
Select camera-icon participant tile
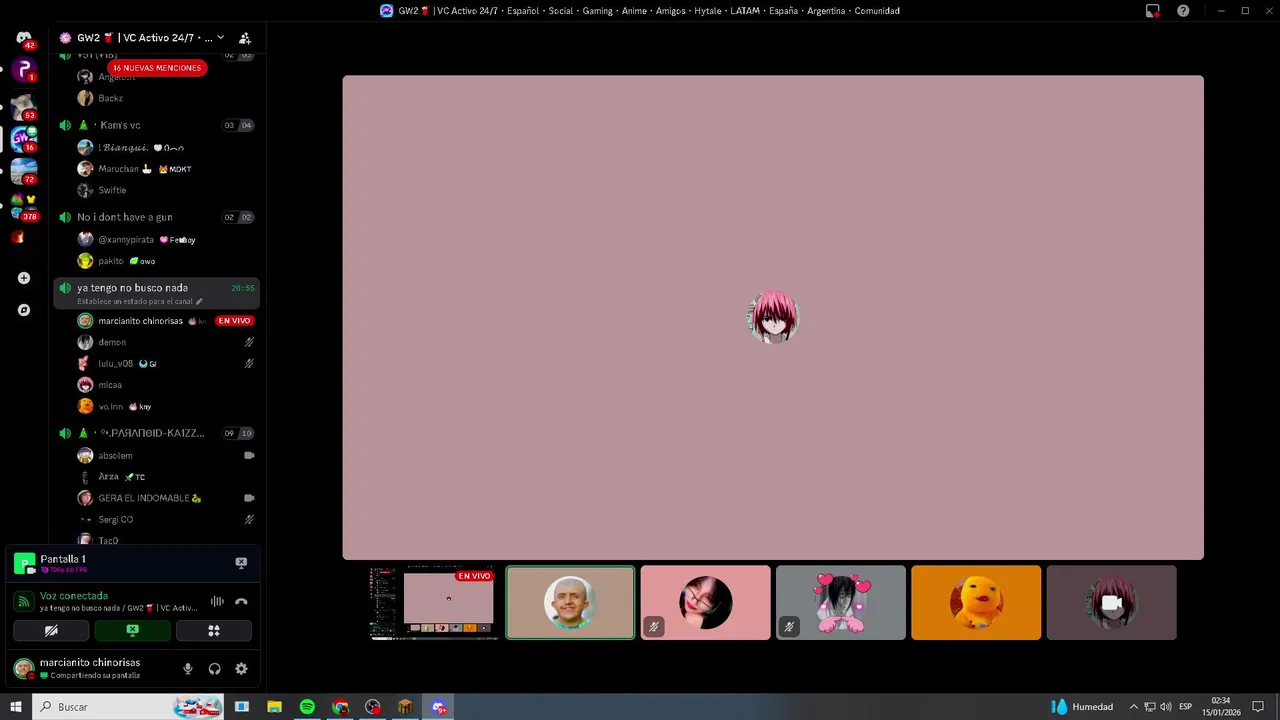[1112, 603]
